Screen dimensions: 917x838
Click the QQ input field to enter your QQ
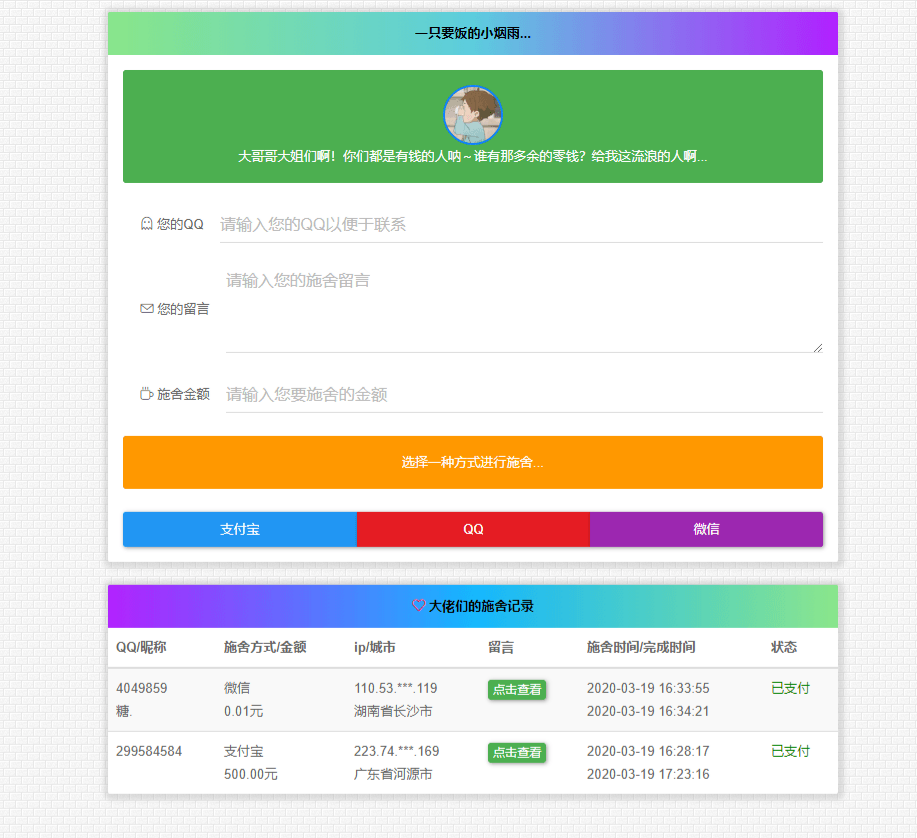[520, 224]
